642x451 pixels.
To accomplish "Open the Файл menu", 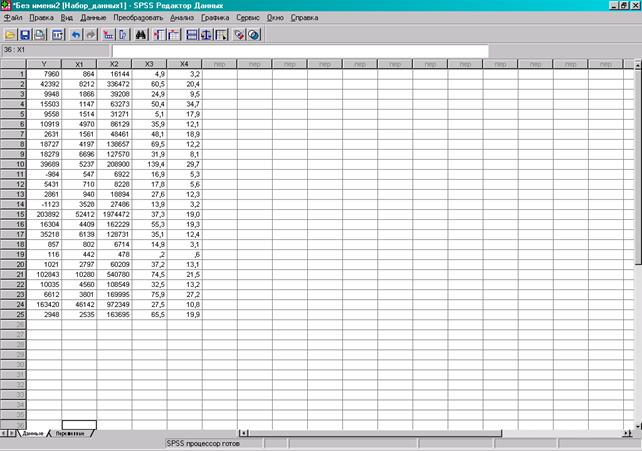I will 13,18.
